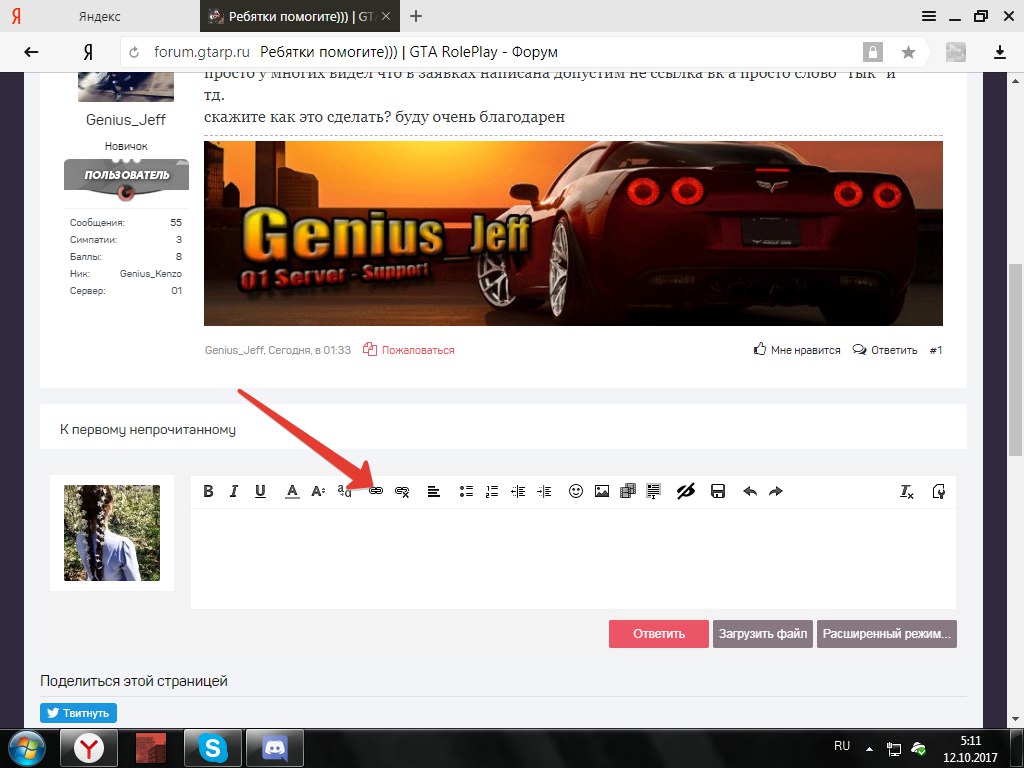Click the remove formatting icon
The height and width of the screenshot is (768, 1024).
907,491
